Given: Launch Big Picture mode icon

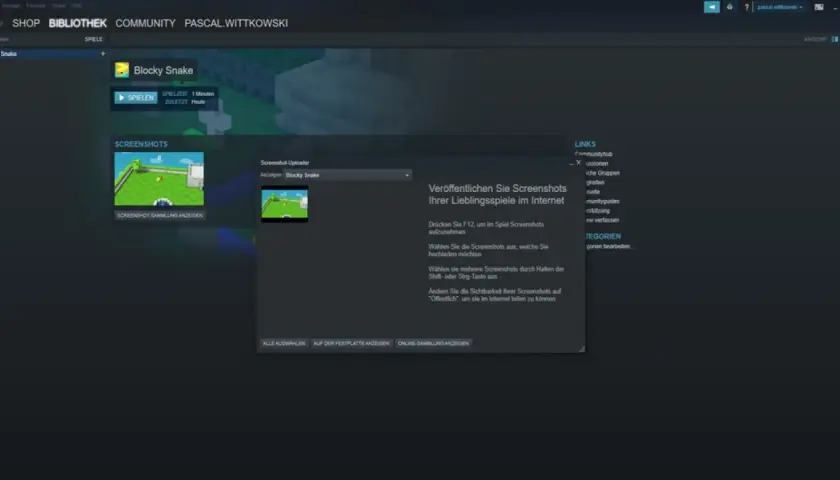Looking at the screenshot, I should [819, 7].
